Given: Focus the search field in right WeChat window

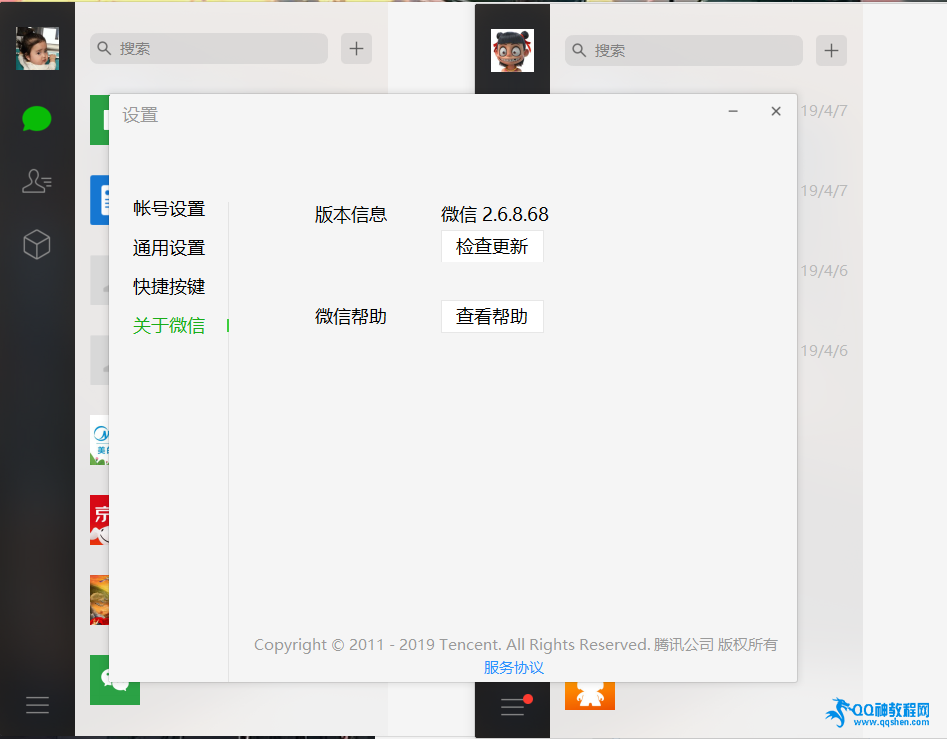Looking at the screenshot, I should coord(684,50).
